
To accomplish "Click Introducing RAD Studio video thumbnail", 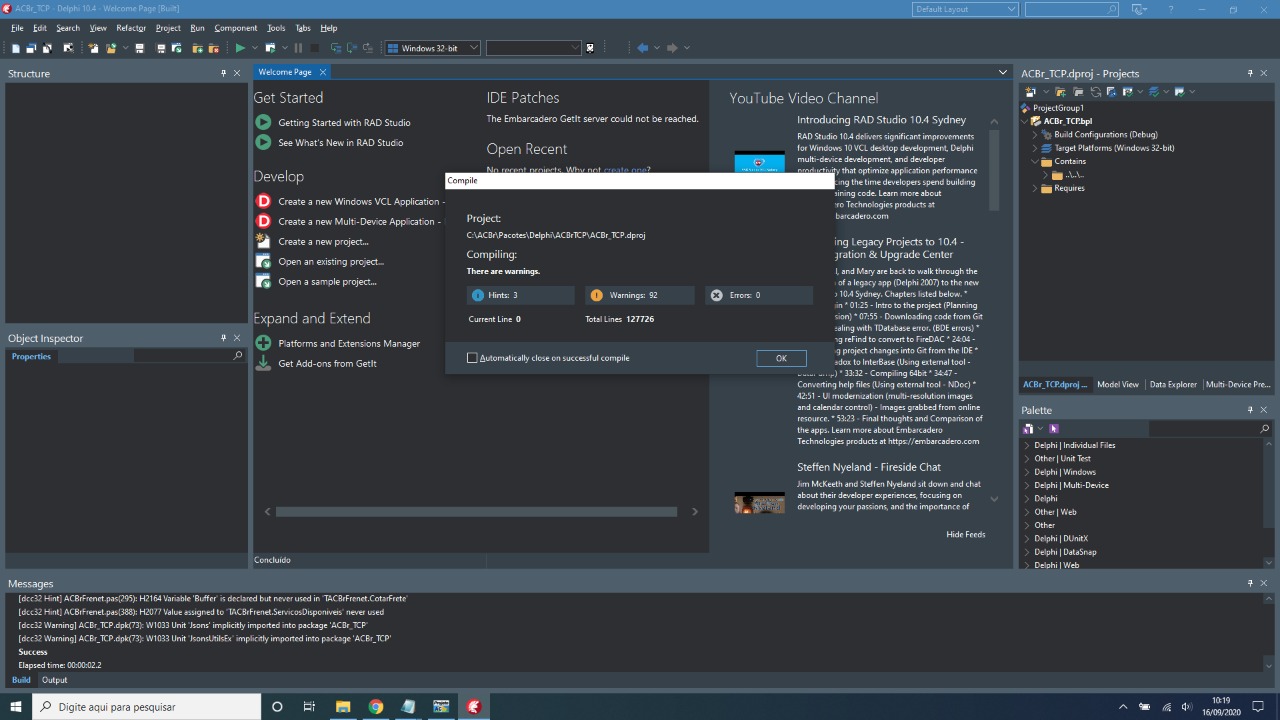I will (x=759, y=163).
